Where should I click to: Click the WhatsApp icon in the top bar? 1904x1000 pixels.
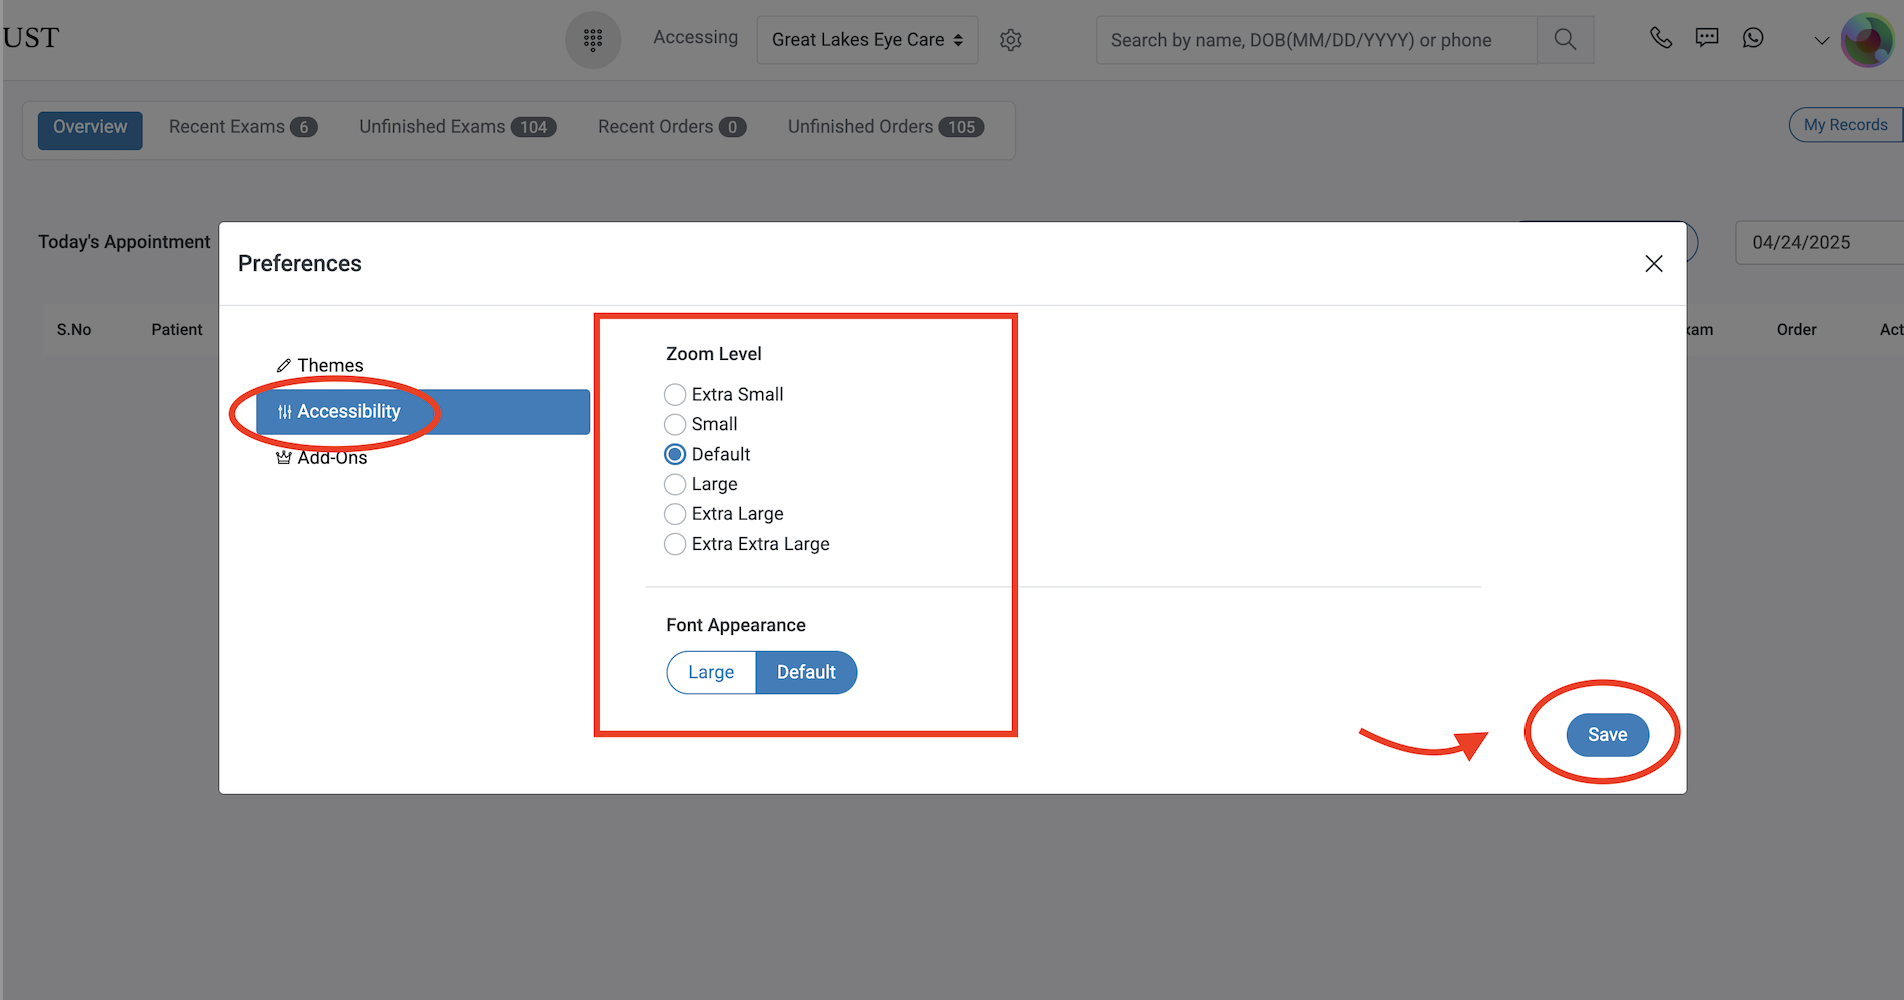point(1753,37)
